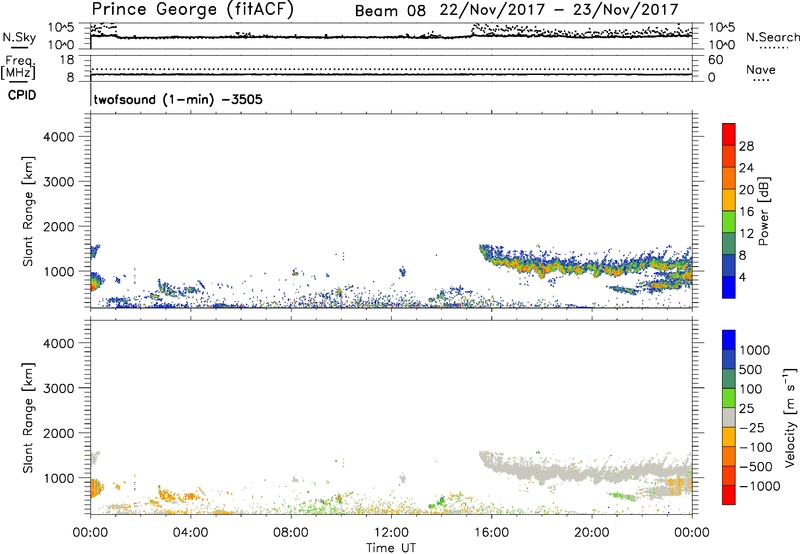Click the "08:00" time tick label

290,533
